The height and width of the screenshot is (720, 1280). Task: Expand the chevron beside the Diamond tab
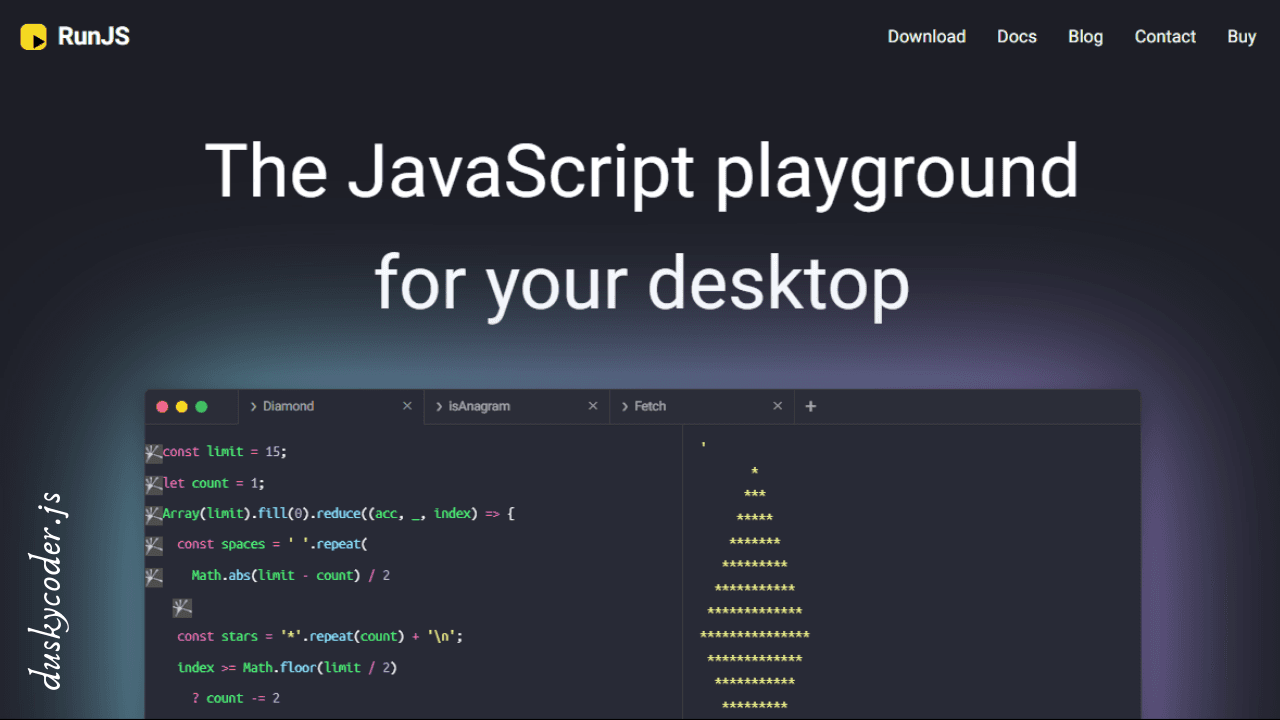pos(254,406)
